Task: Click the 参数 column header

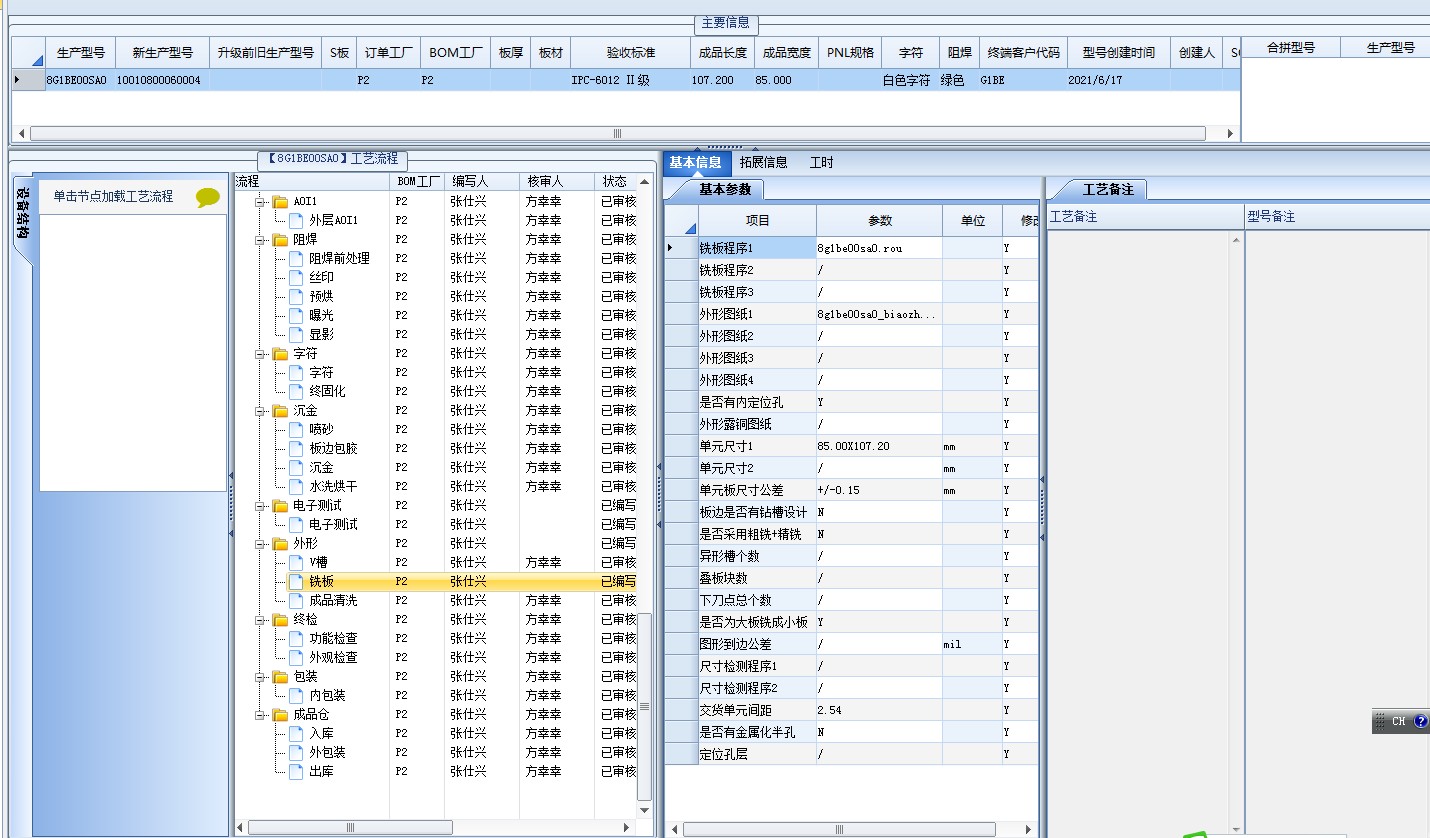Action: click(879, 220)
